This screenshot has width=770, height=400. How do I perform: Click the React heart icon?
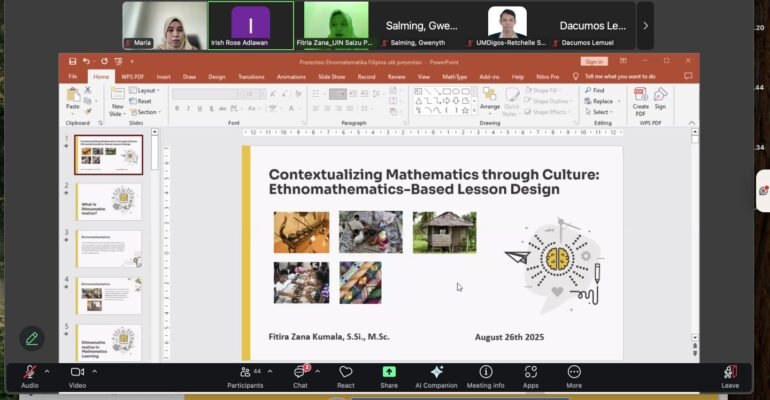(x=346, y=373)
